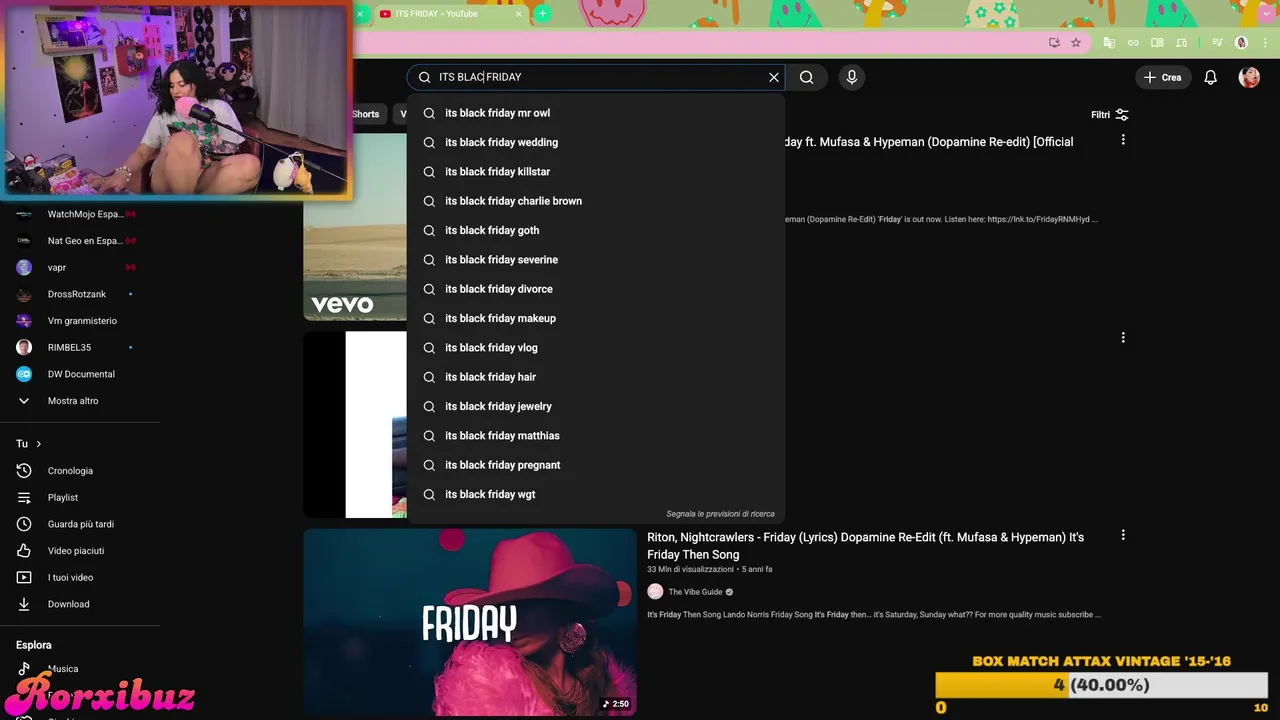This screenshot has height=720, width=1280.
Task: Open the Riton Friday Lyrics video thumbnail
Action: (470, 622)
